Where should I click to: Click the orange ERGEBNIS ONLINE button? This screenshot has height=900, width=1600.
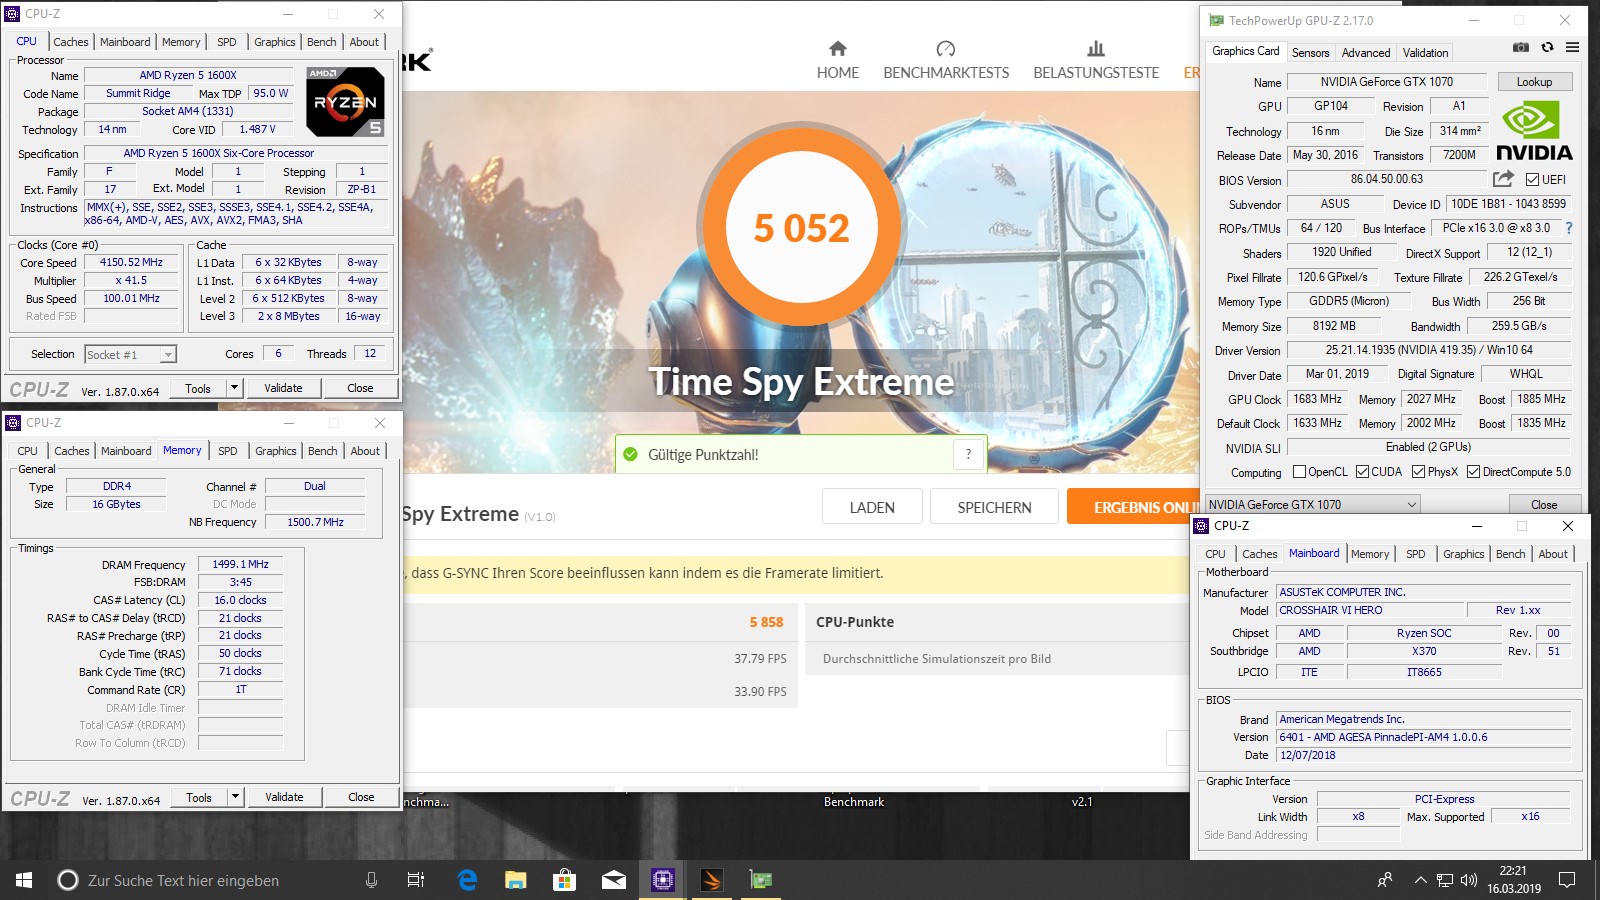(1132, 507)
